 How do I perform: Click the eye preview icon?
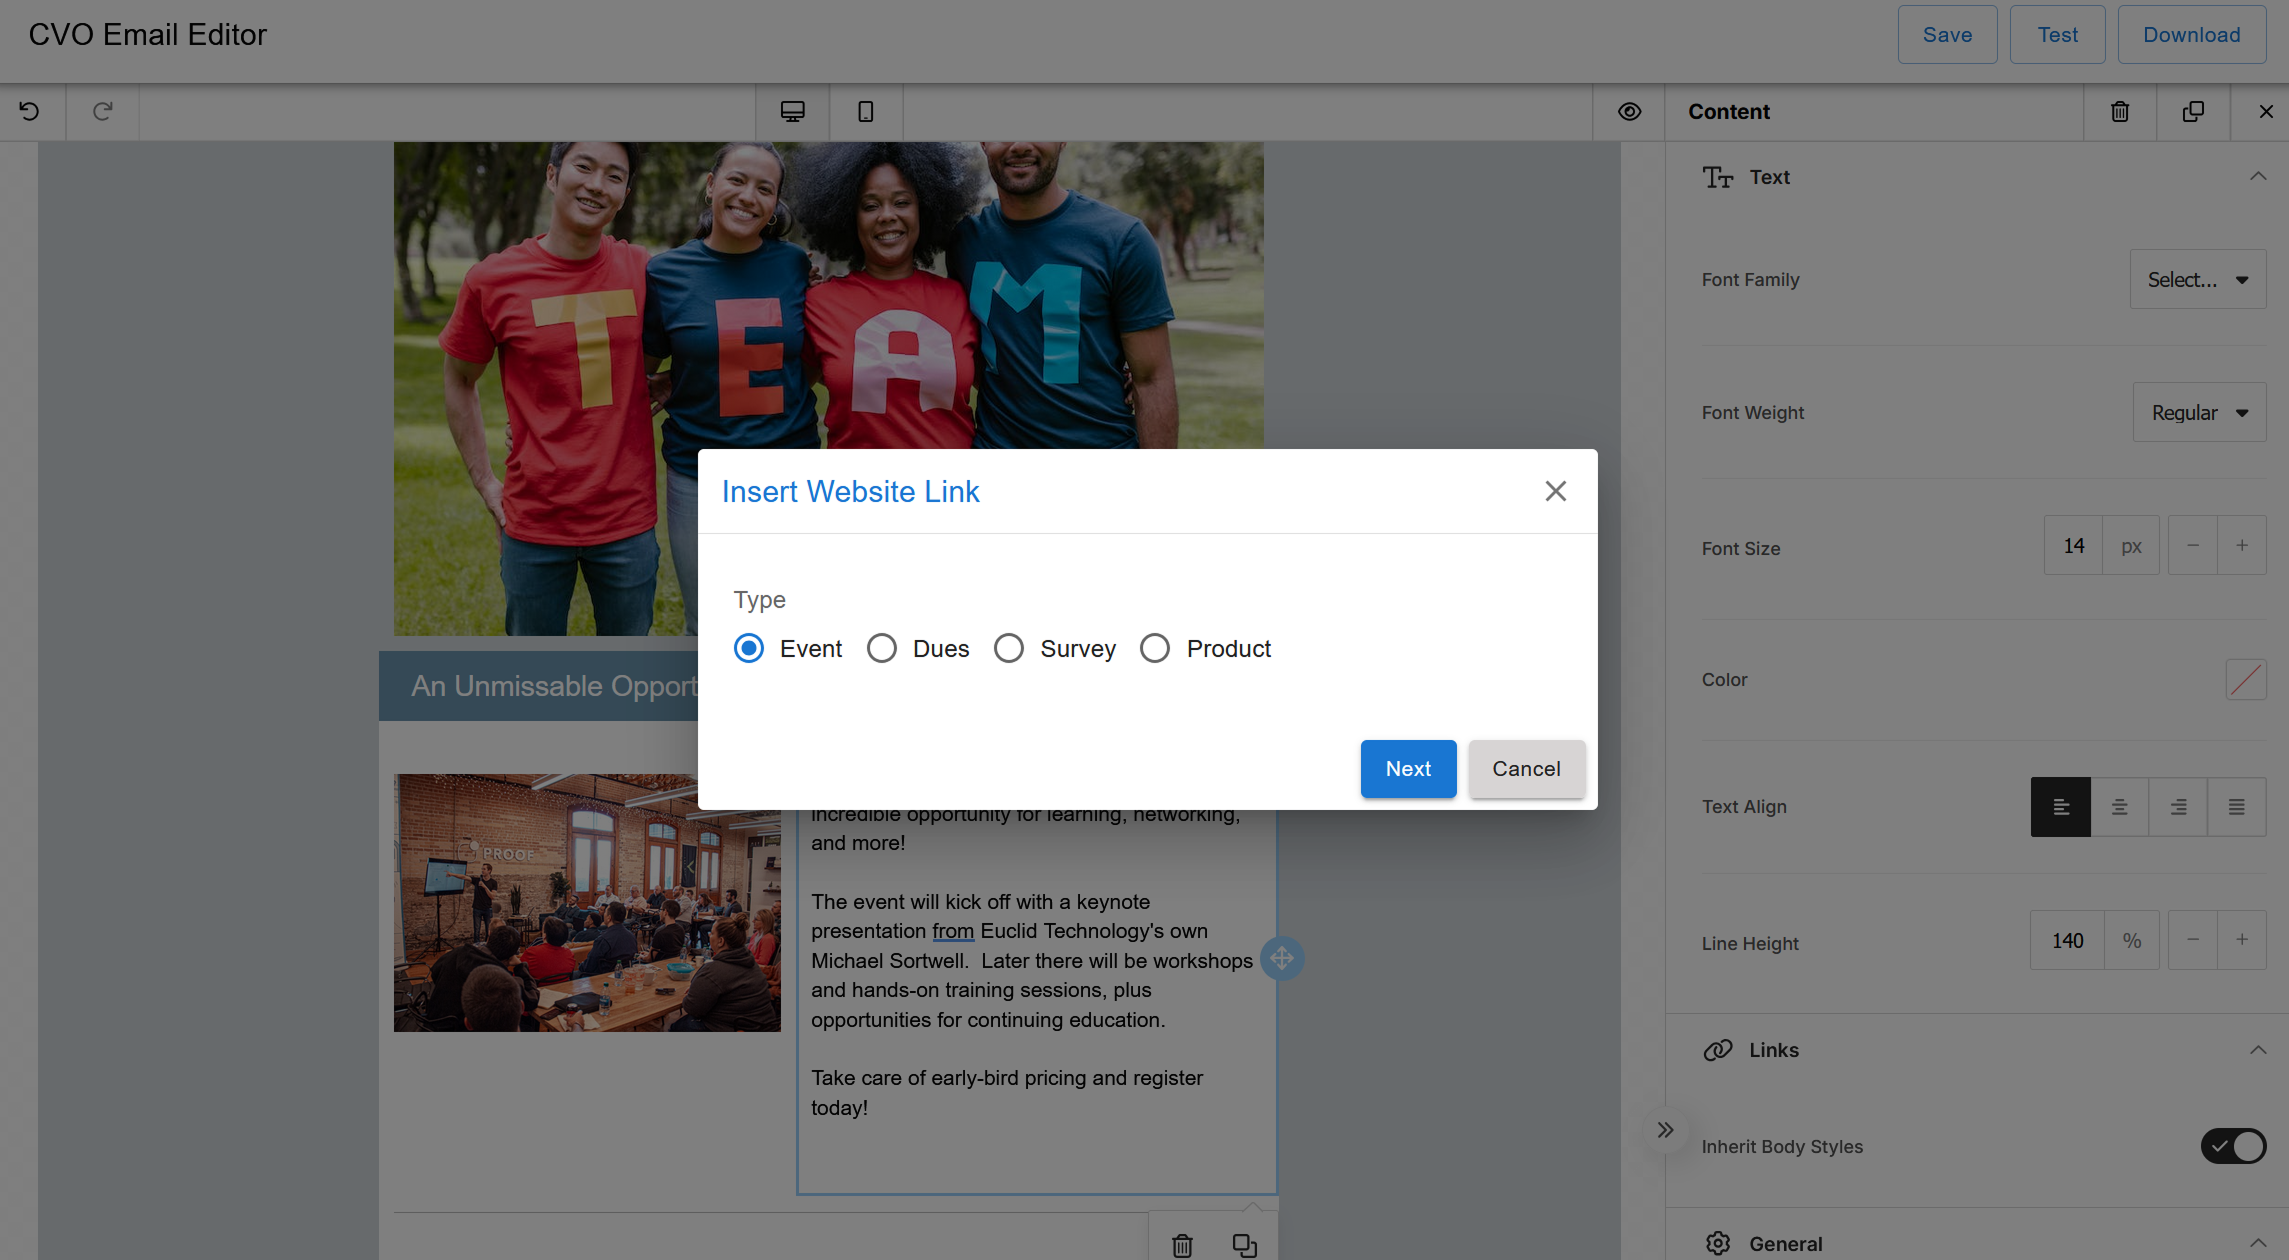[1629, 111]
